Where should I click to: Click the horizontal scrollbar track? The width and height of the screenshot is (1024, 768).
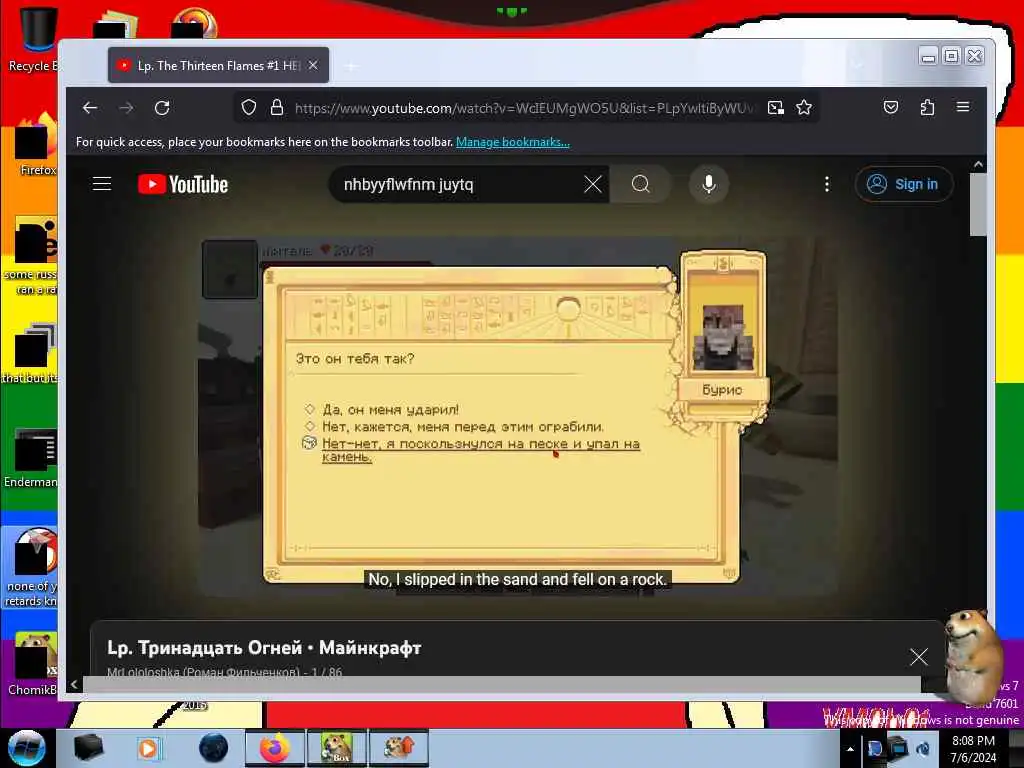502,684
